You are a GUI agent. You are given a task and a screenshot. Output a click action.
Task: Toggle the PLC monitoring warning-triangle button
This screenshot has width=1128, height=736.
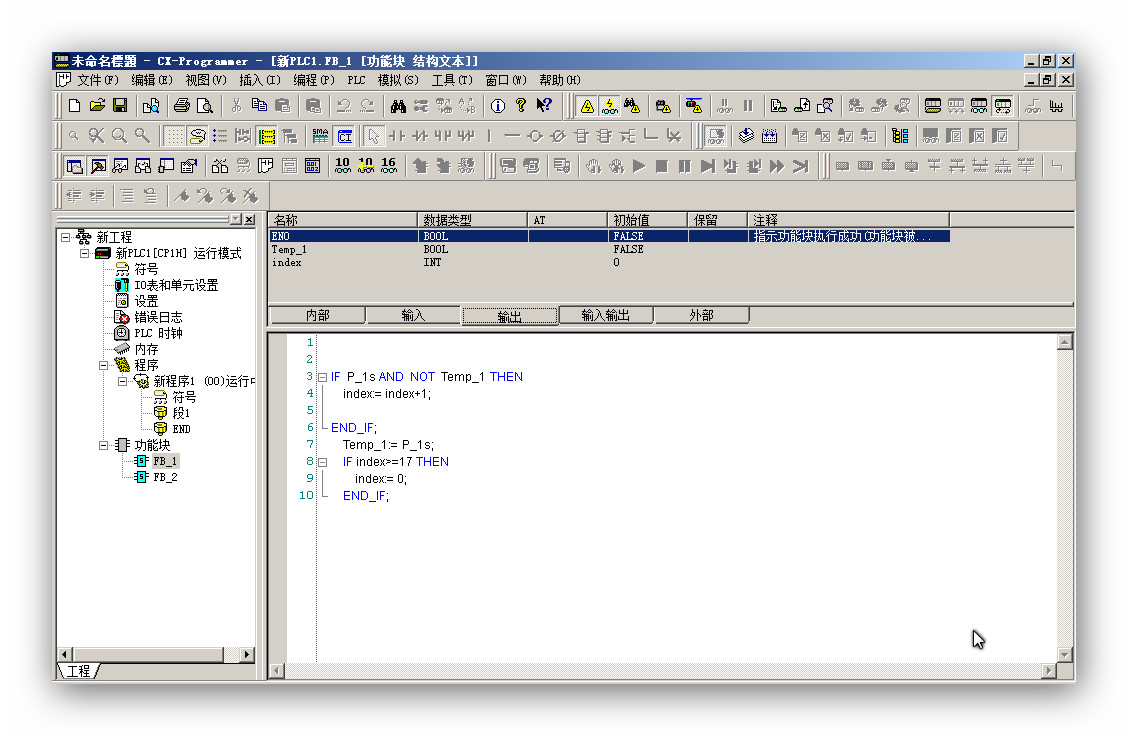[609, 105]
